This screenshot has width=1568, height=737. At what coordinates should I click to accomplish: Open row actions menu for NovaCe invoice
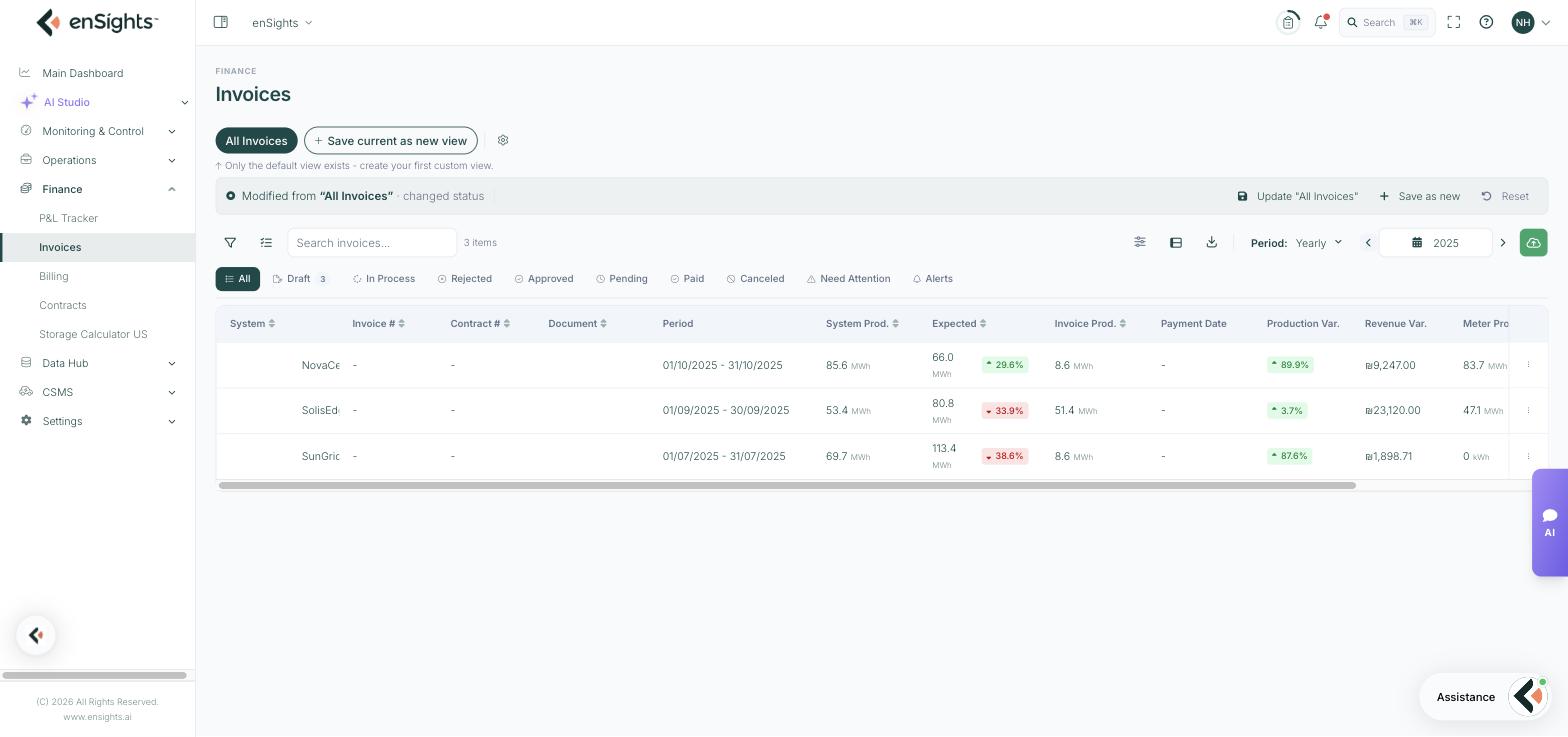click(1528, 365)
